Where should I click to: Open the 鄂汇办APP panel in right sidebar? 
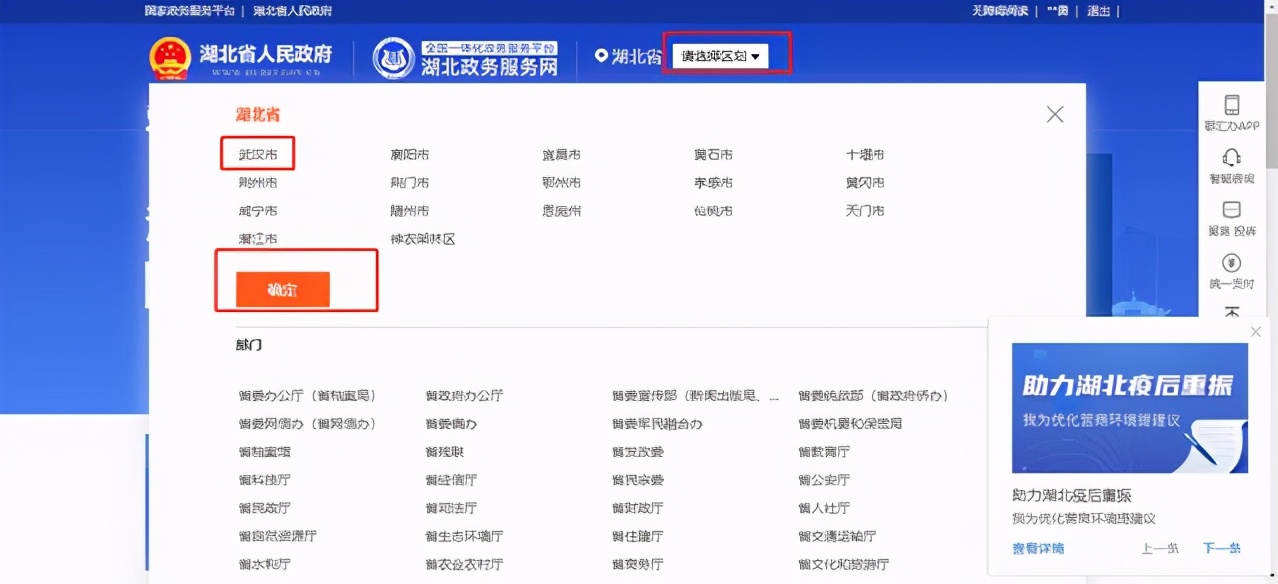pyautogui.click(x=1231, y=113)
